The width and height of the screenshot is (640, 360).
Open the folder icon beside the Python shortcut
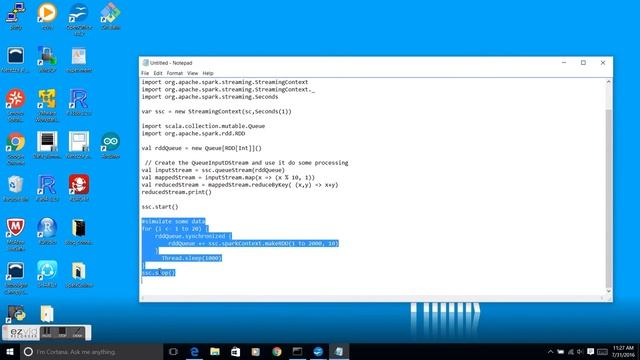coord(47,313)
